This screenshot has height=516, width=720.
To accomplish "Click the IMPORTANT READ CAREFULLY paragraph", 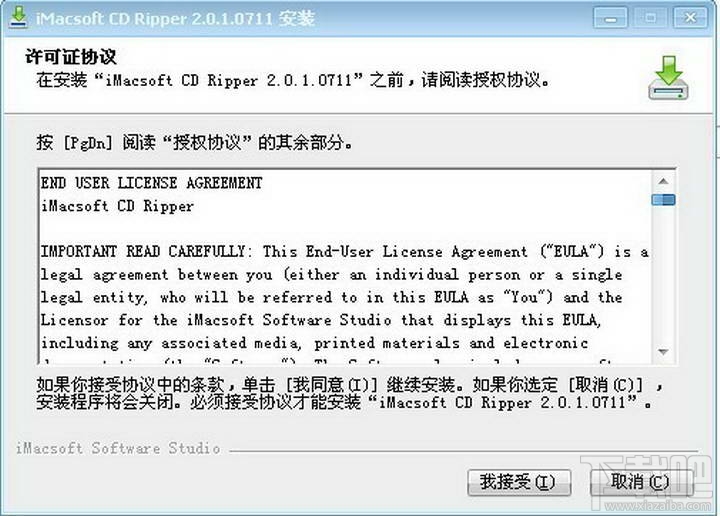I will (x=344, y=297).
